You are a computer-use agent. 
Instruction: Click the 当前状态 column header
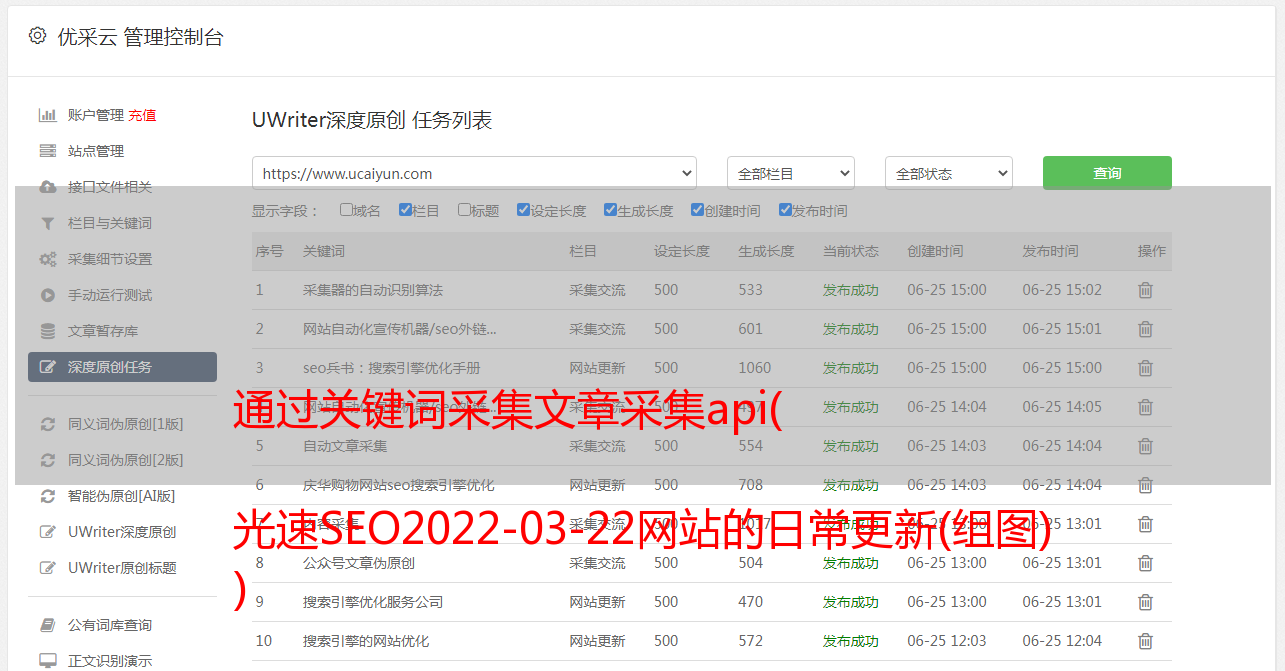tap(851, 251)
